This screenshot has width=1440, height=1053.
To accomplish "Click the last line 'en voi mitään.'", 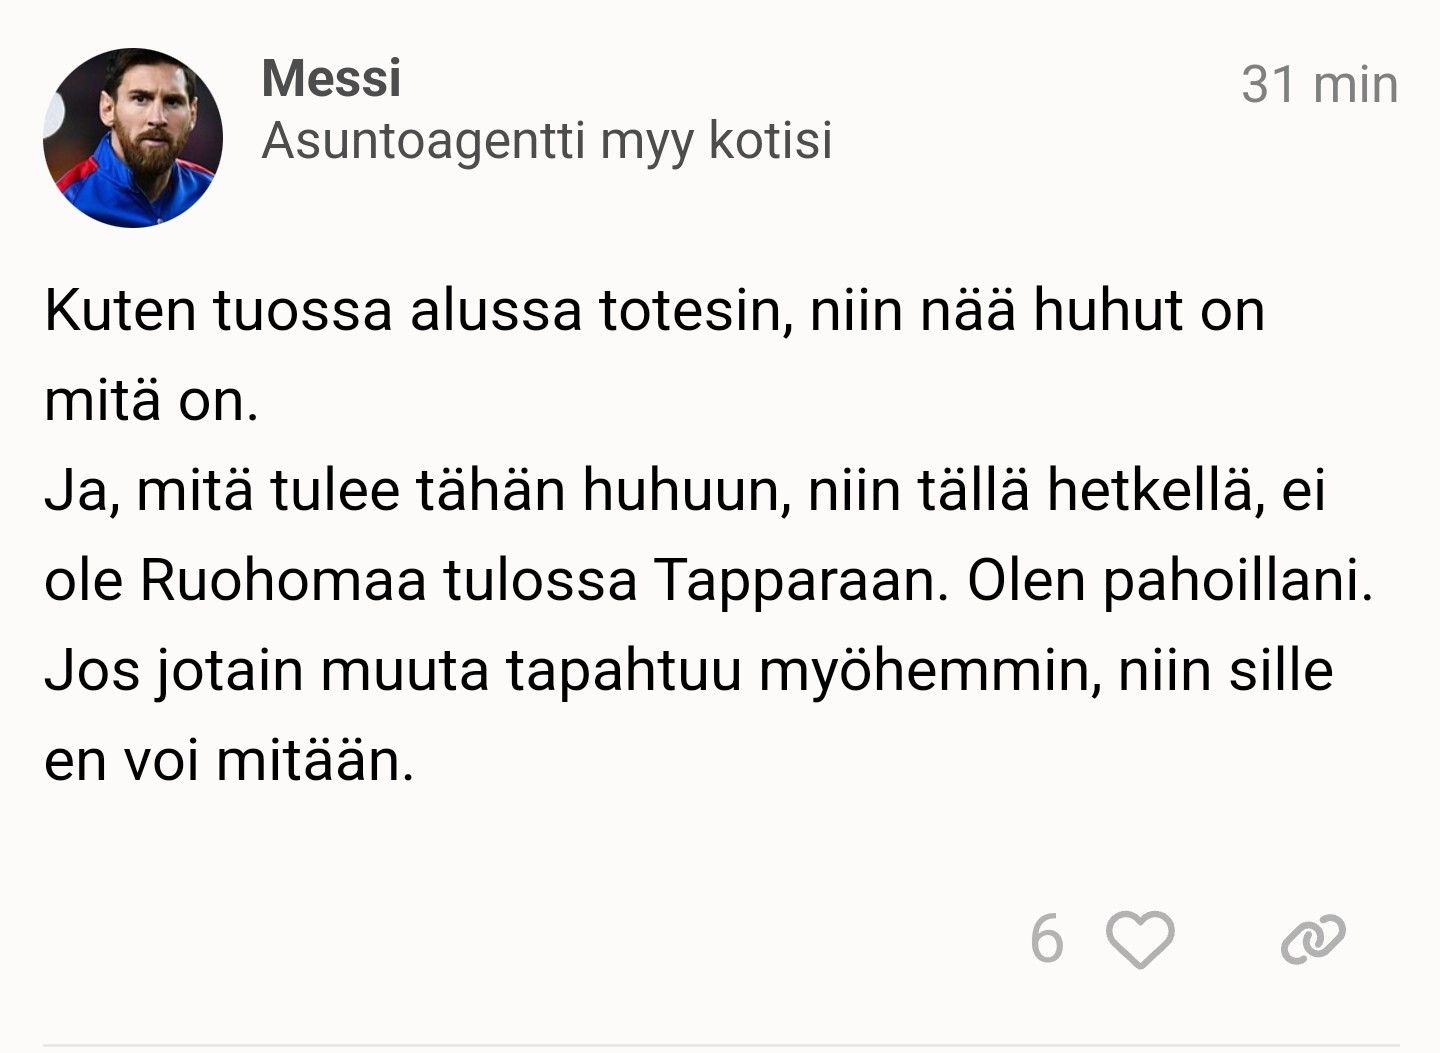I will 229,760.
